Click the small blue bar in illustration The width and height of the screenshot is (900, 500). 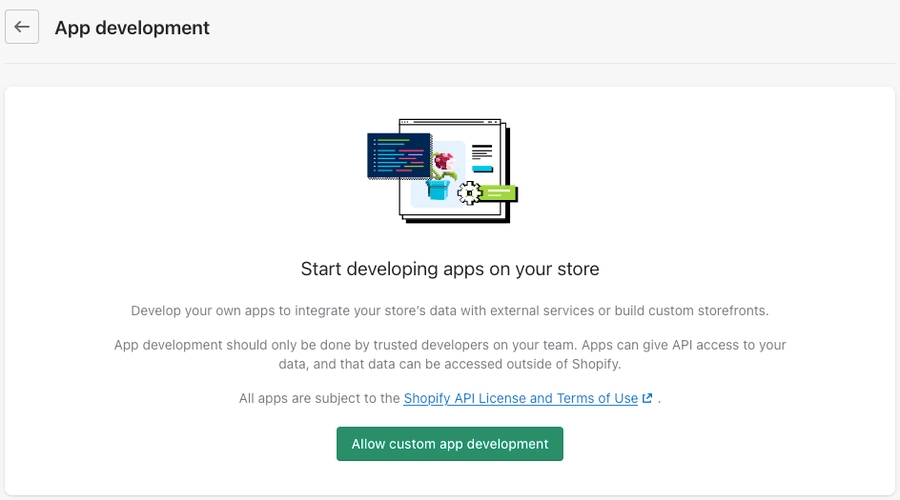coord(483,169)
